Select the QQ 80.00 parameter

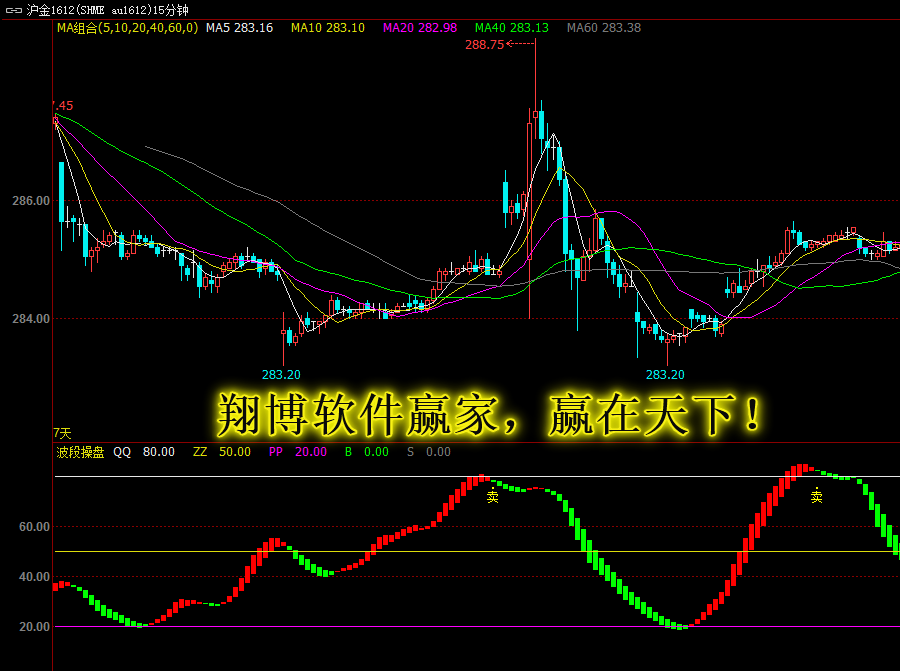coord(144,452)
